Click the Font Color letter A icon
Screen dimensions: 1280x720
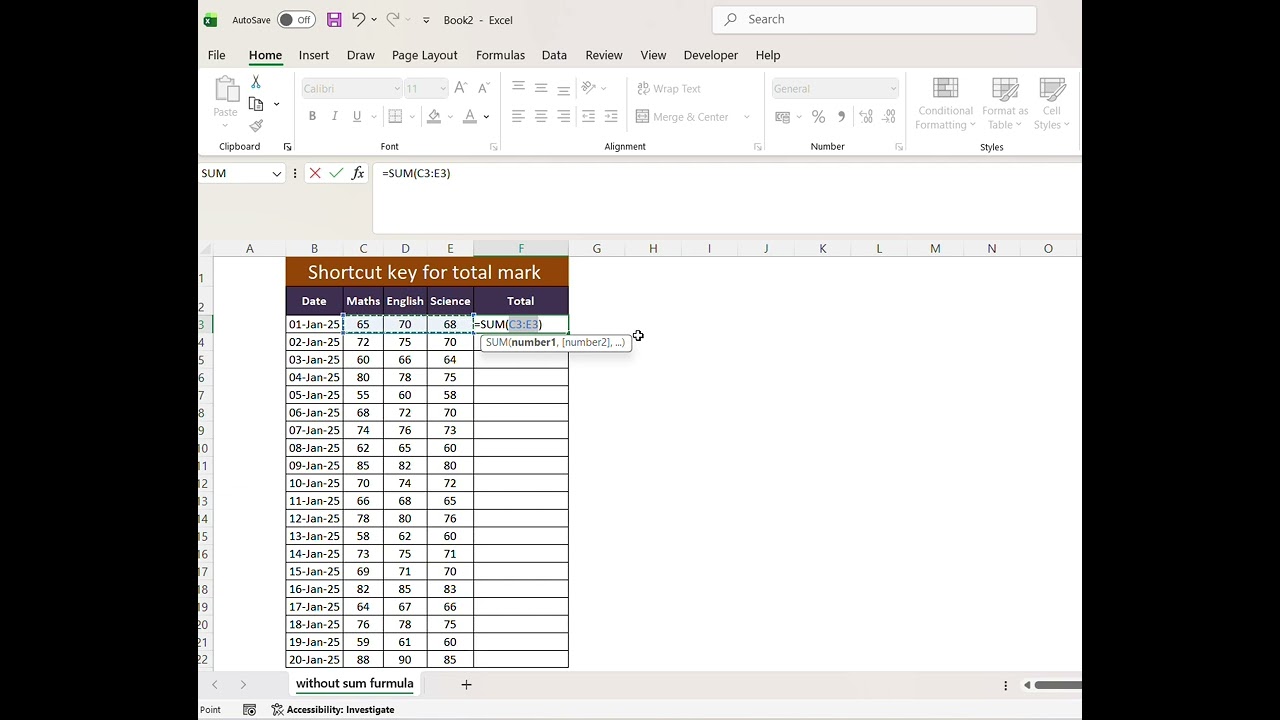tap(470, 116)
